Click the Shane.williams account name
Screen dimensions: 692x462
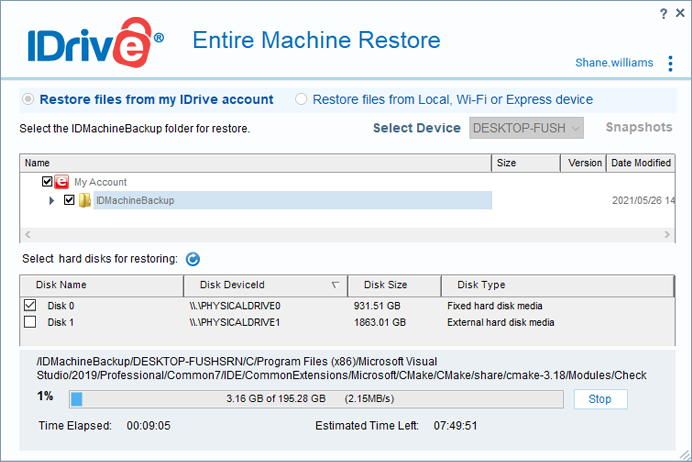click(x=614, y=63)
